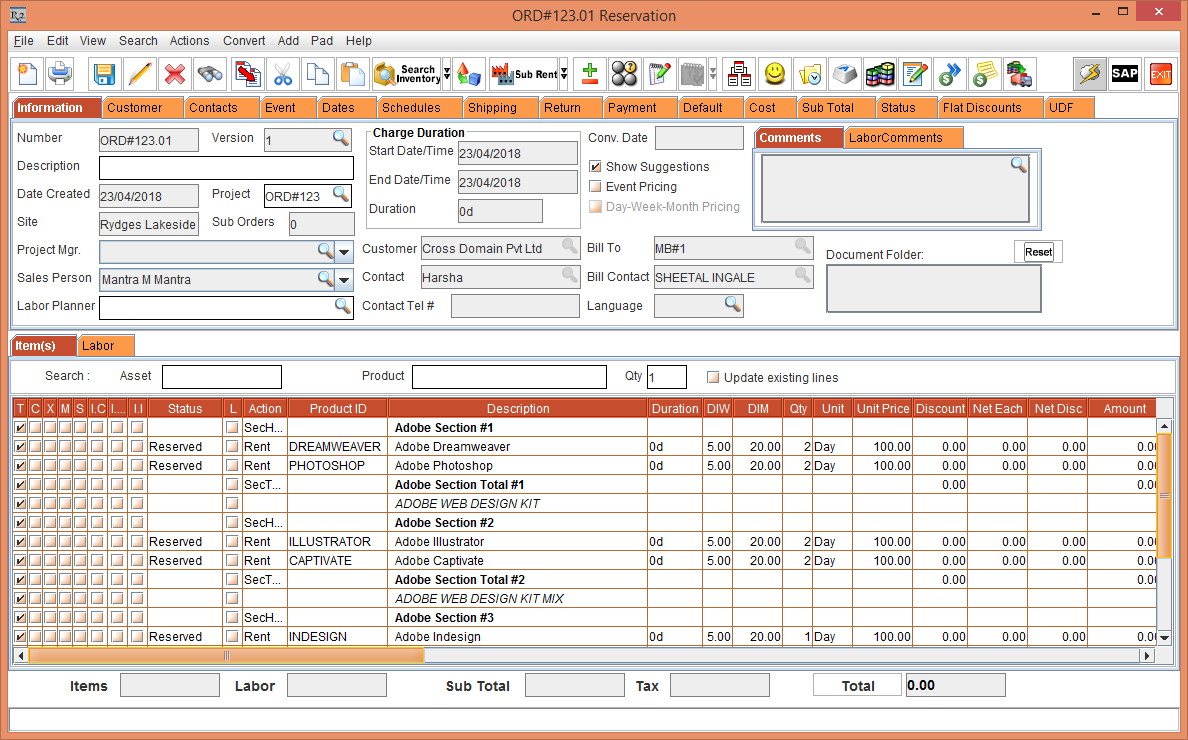Click the Sub Rent toolbar button
This screenshot has height=740, width=1188.
point(524,74)
